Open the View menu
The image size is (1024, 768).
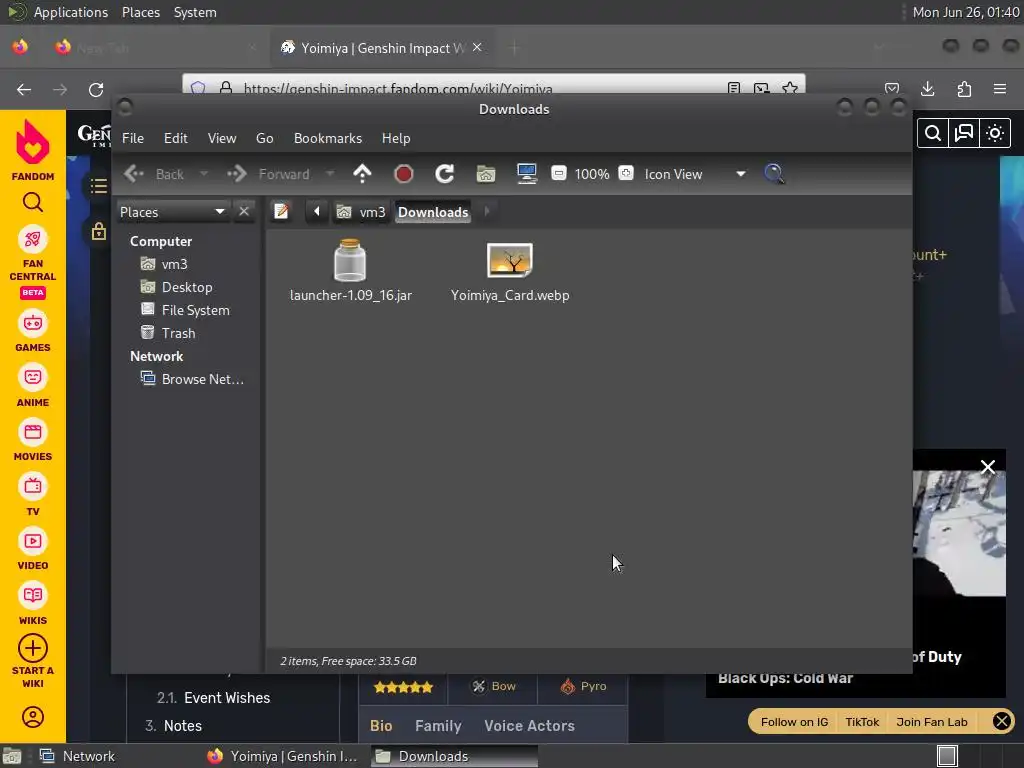(x=222, y=138)
